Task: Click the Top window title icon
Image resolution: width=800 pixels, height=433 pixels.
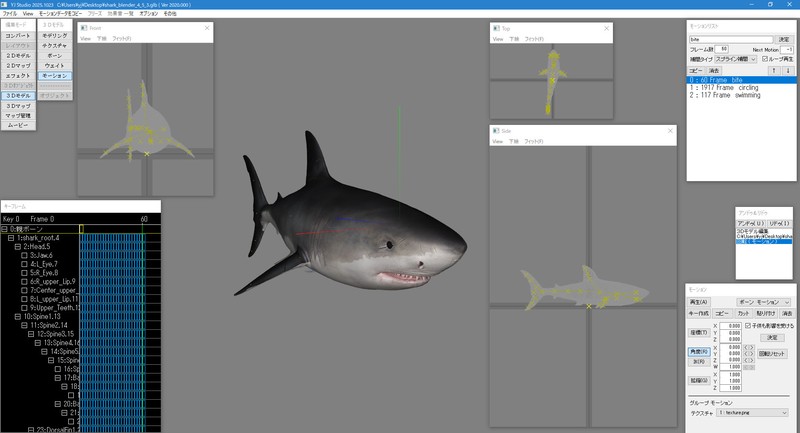Action: tap(496, 29)
